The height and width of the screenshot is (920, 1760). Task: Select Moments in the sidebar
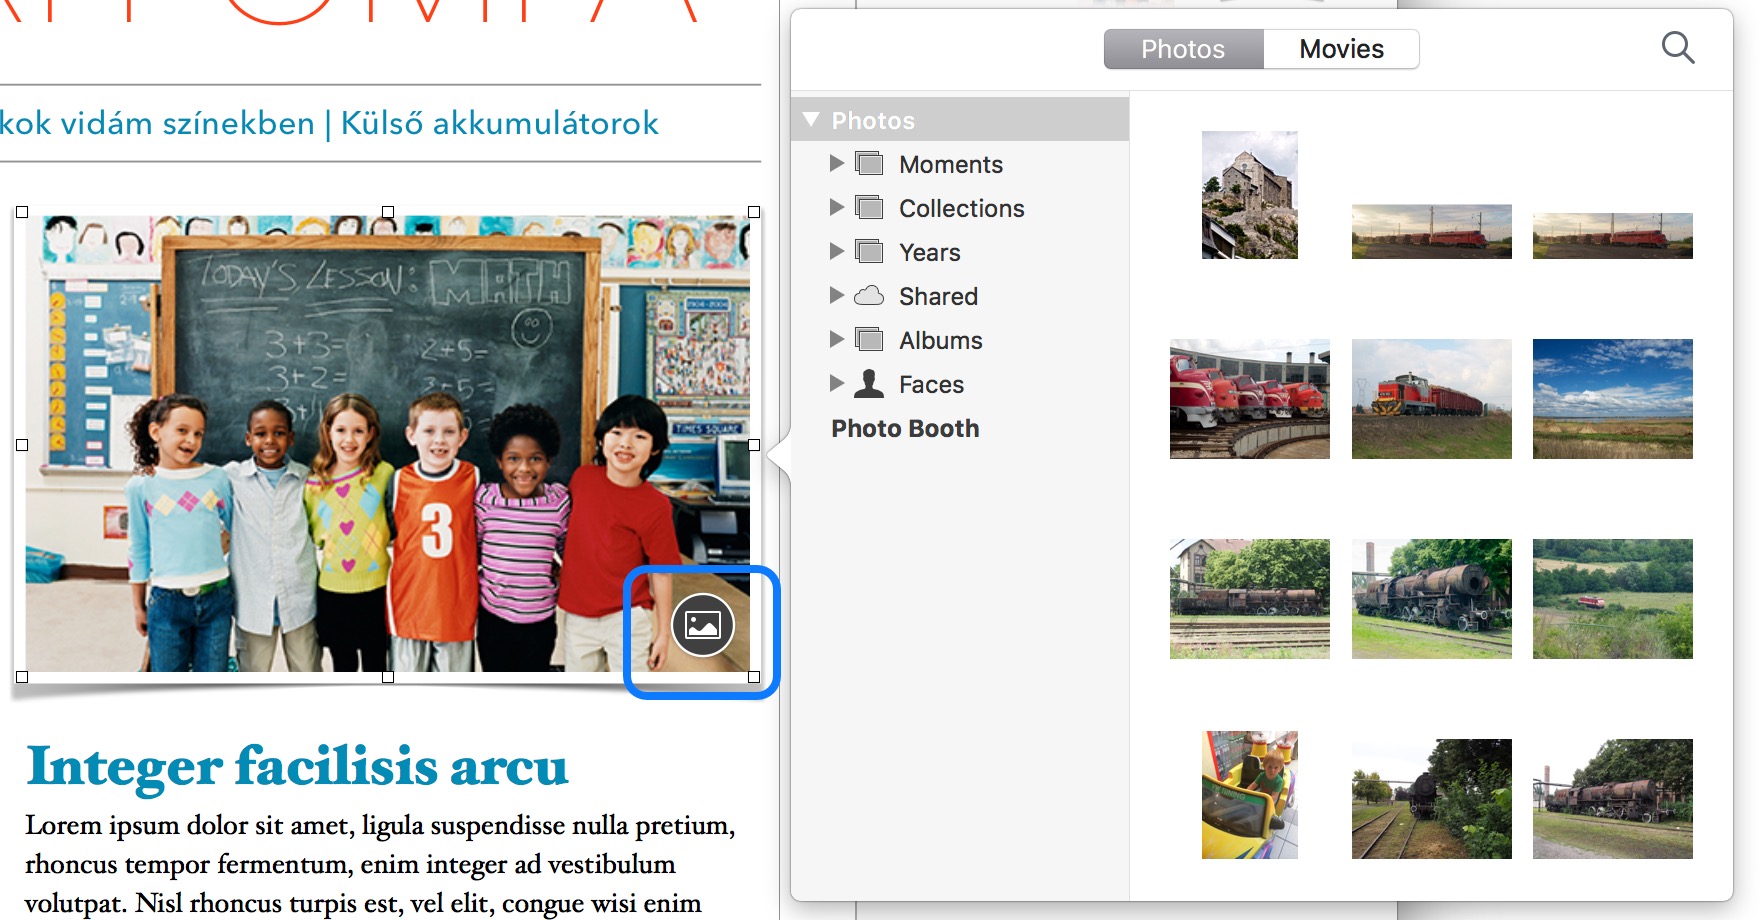tap(950, 164)
